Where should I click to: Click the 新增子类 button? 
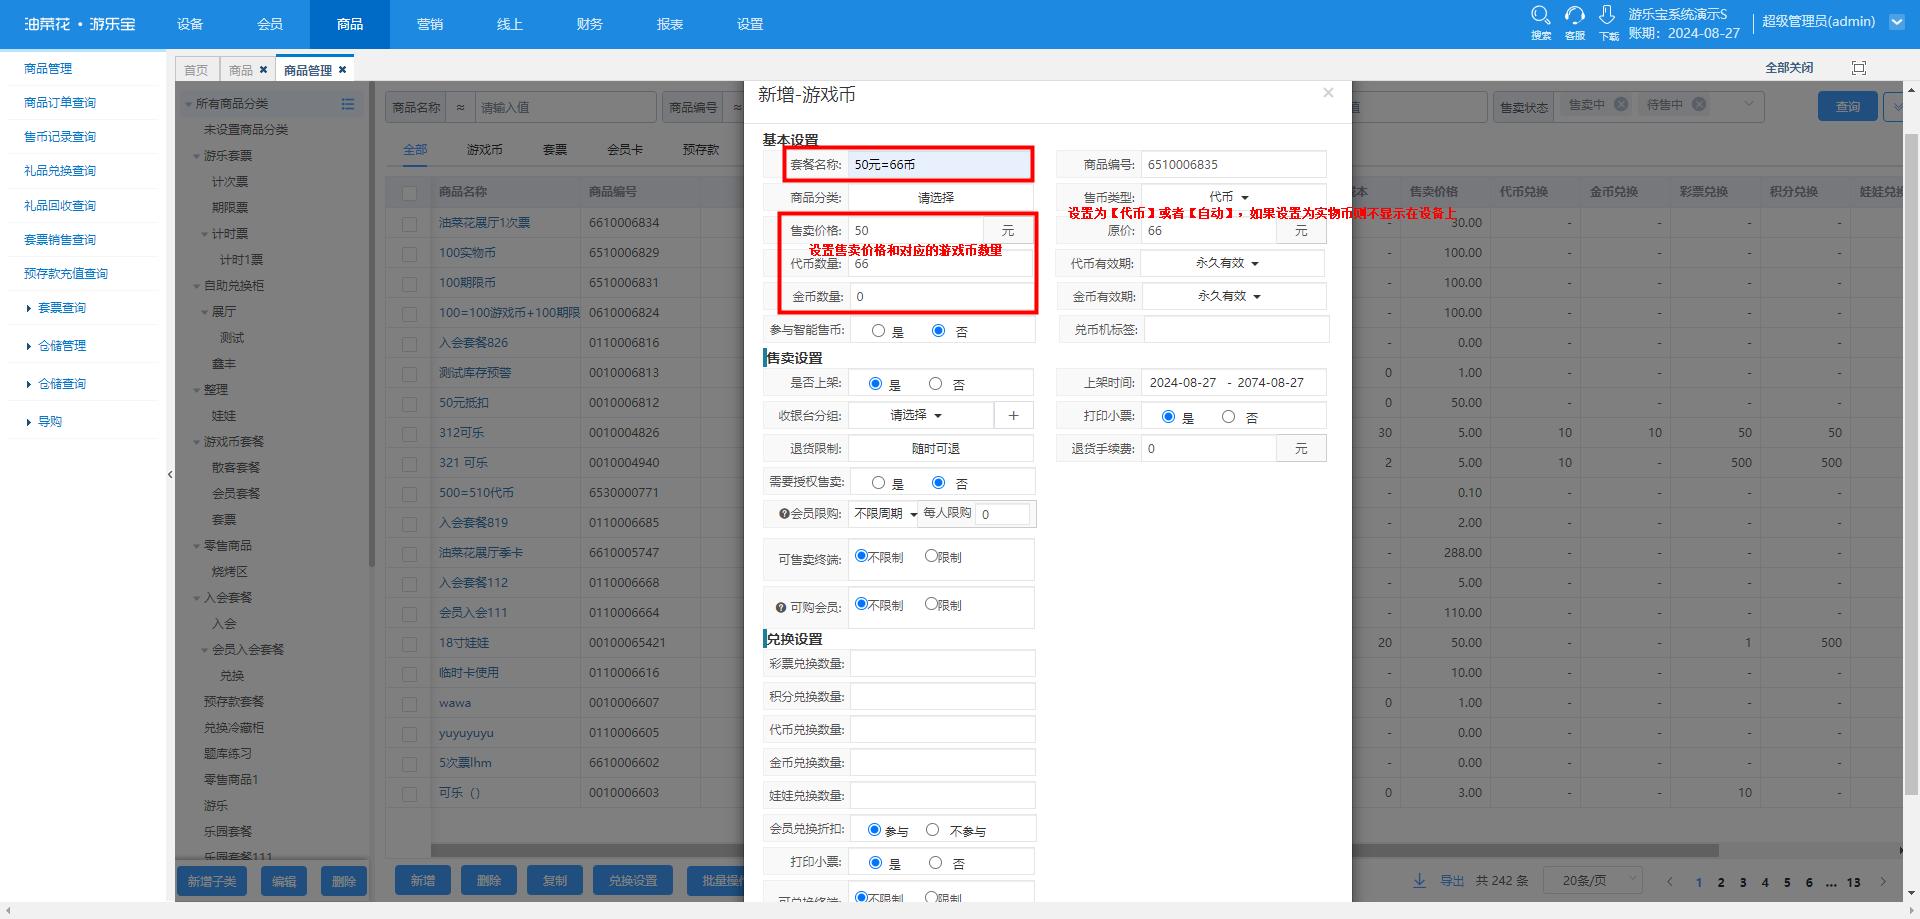pyautogui.click(x=212, y=881)
